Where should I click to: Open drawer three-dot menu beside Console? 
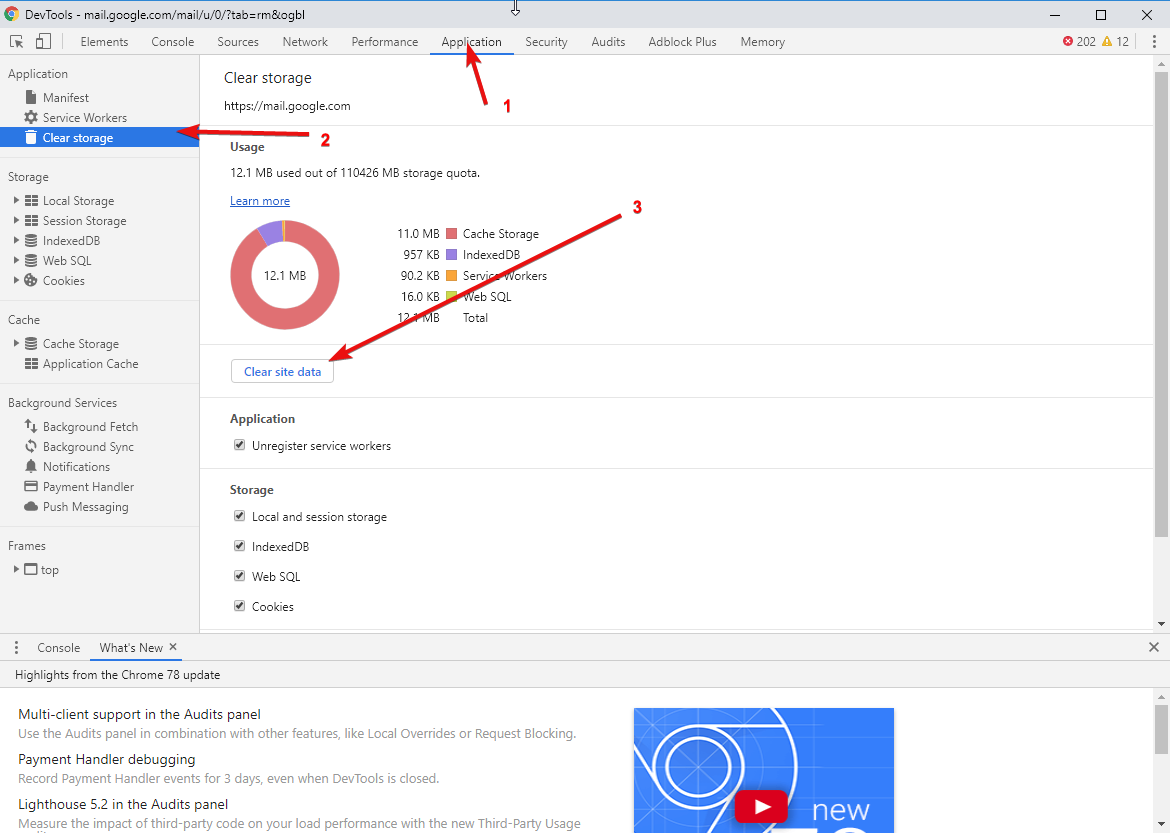tap(16, 648)
